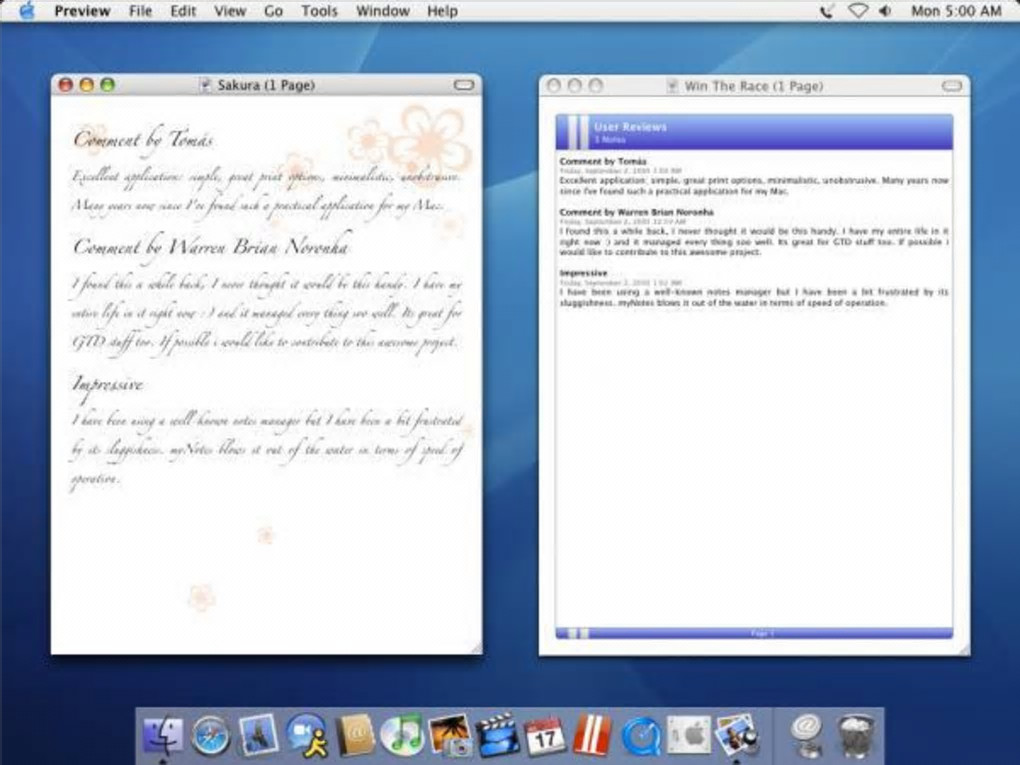Open the Tools menu

coord(319,11)
